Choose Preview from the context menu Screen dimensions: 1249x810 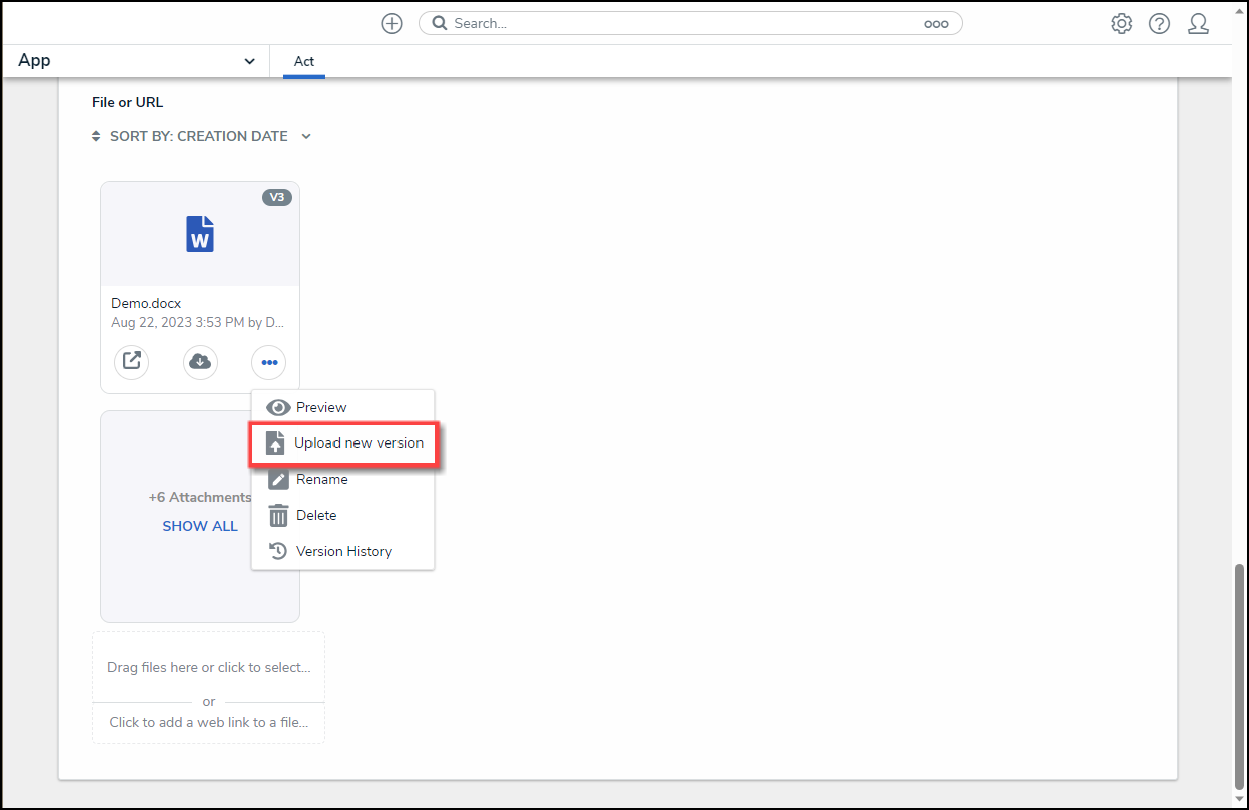tap(343, 407)
